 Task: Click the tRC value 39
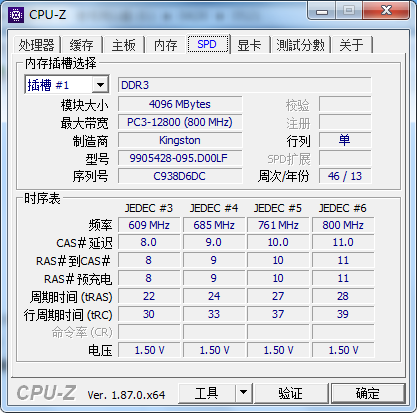pos(343,314)
